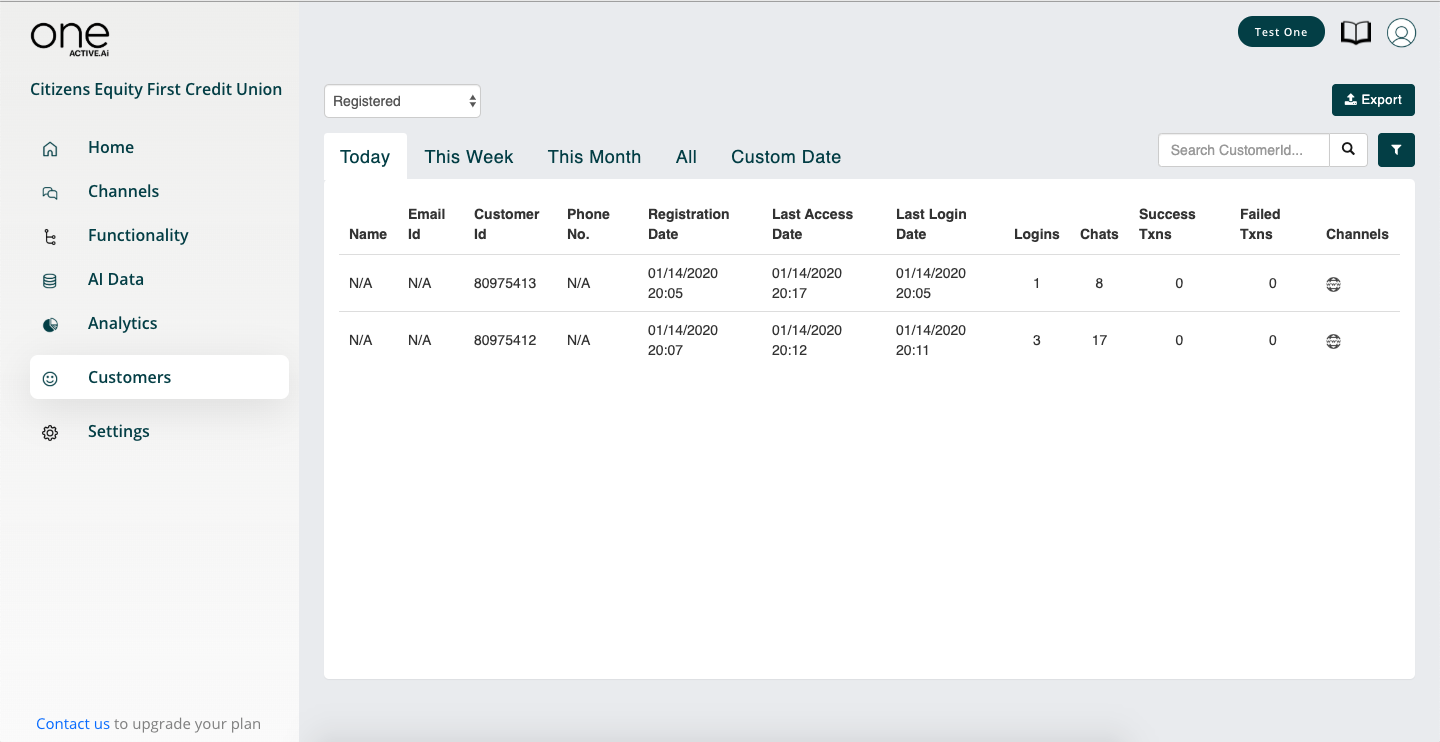Click the Contact us link
The width and height of the screenshot is (1440, 742).
click(73, 724)
